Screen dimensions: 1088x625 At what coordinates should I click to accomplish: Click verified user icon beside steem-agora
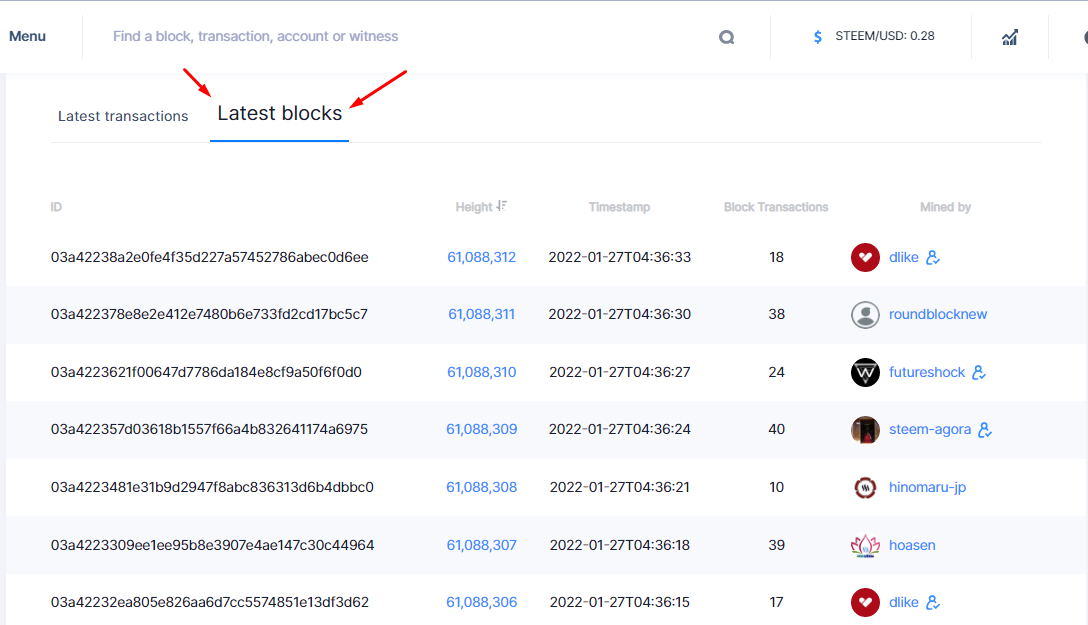985,430
